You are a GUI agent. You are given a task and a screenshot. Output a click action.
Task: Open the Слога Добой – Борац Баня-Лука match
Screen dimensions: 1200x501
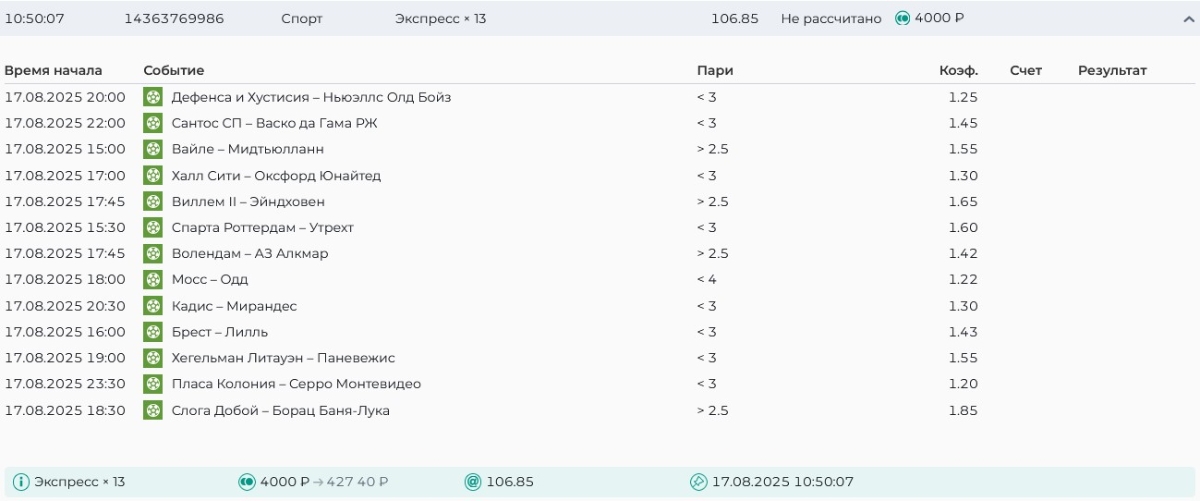click(280, 410)
